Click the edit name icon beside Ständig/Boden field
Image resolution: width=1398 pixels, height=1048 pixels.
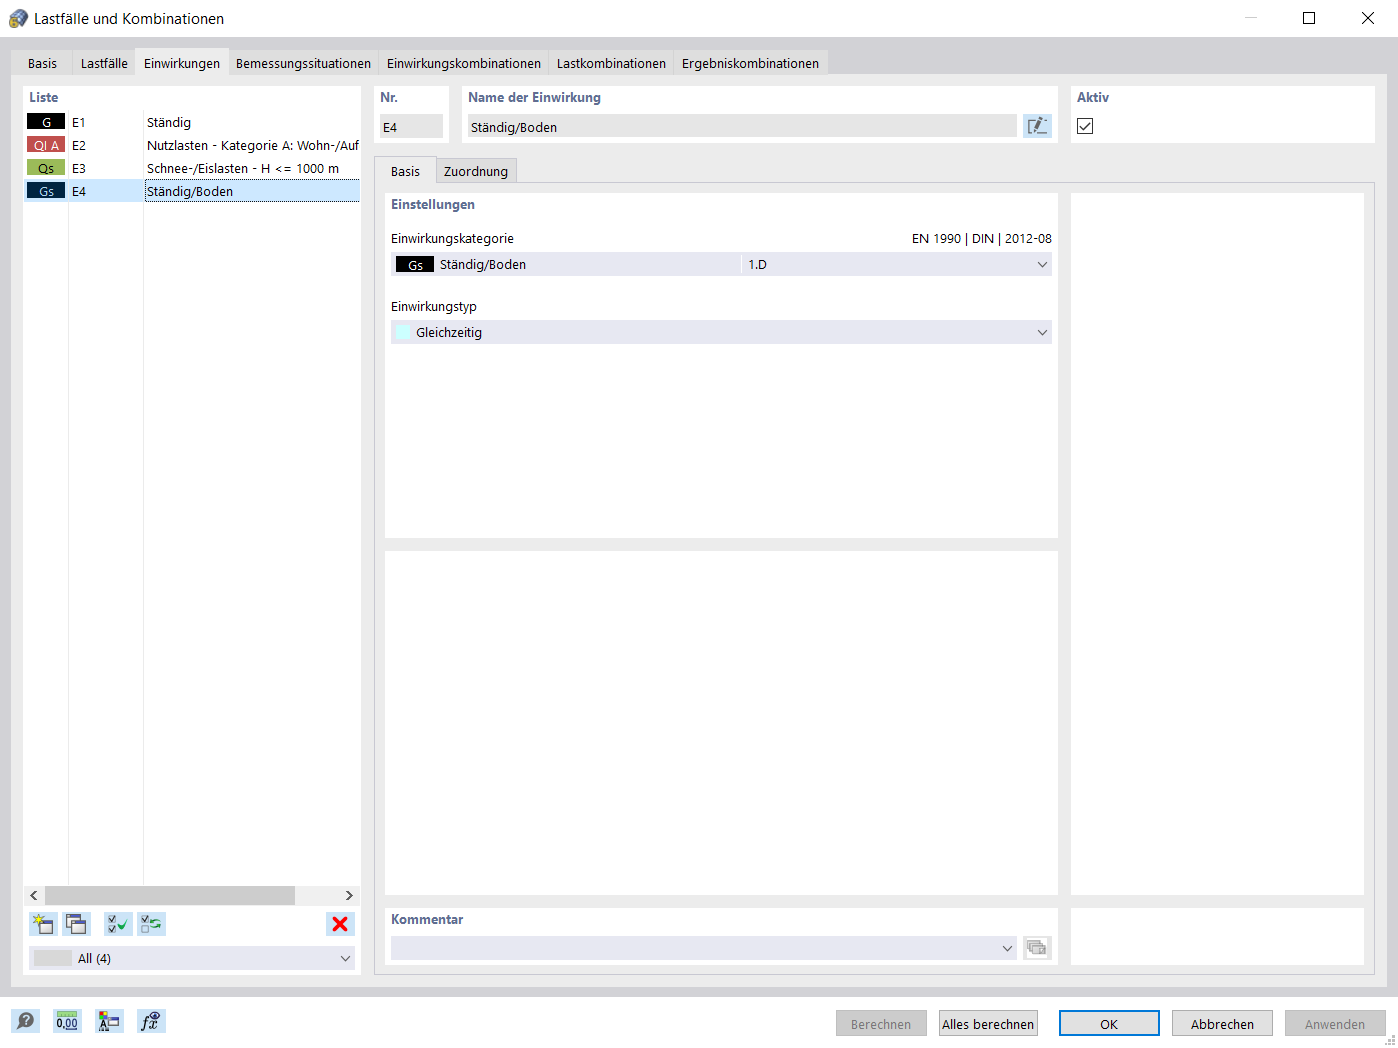tap(1037, 126)
